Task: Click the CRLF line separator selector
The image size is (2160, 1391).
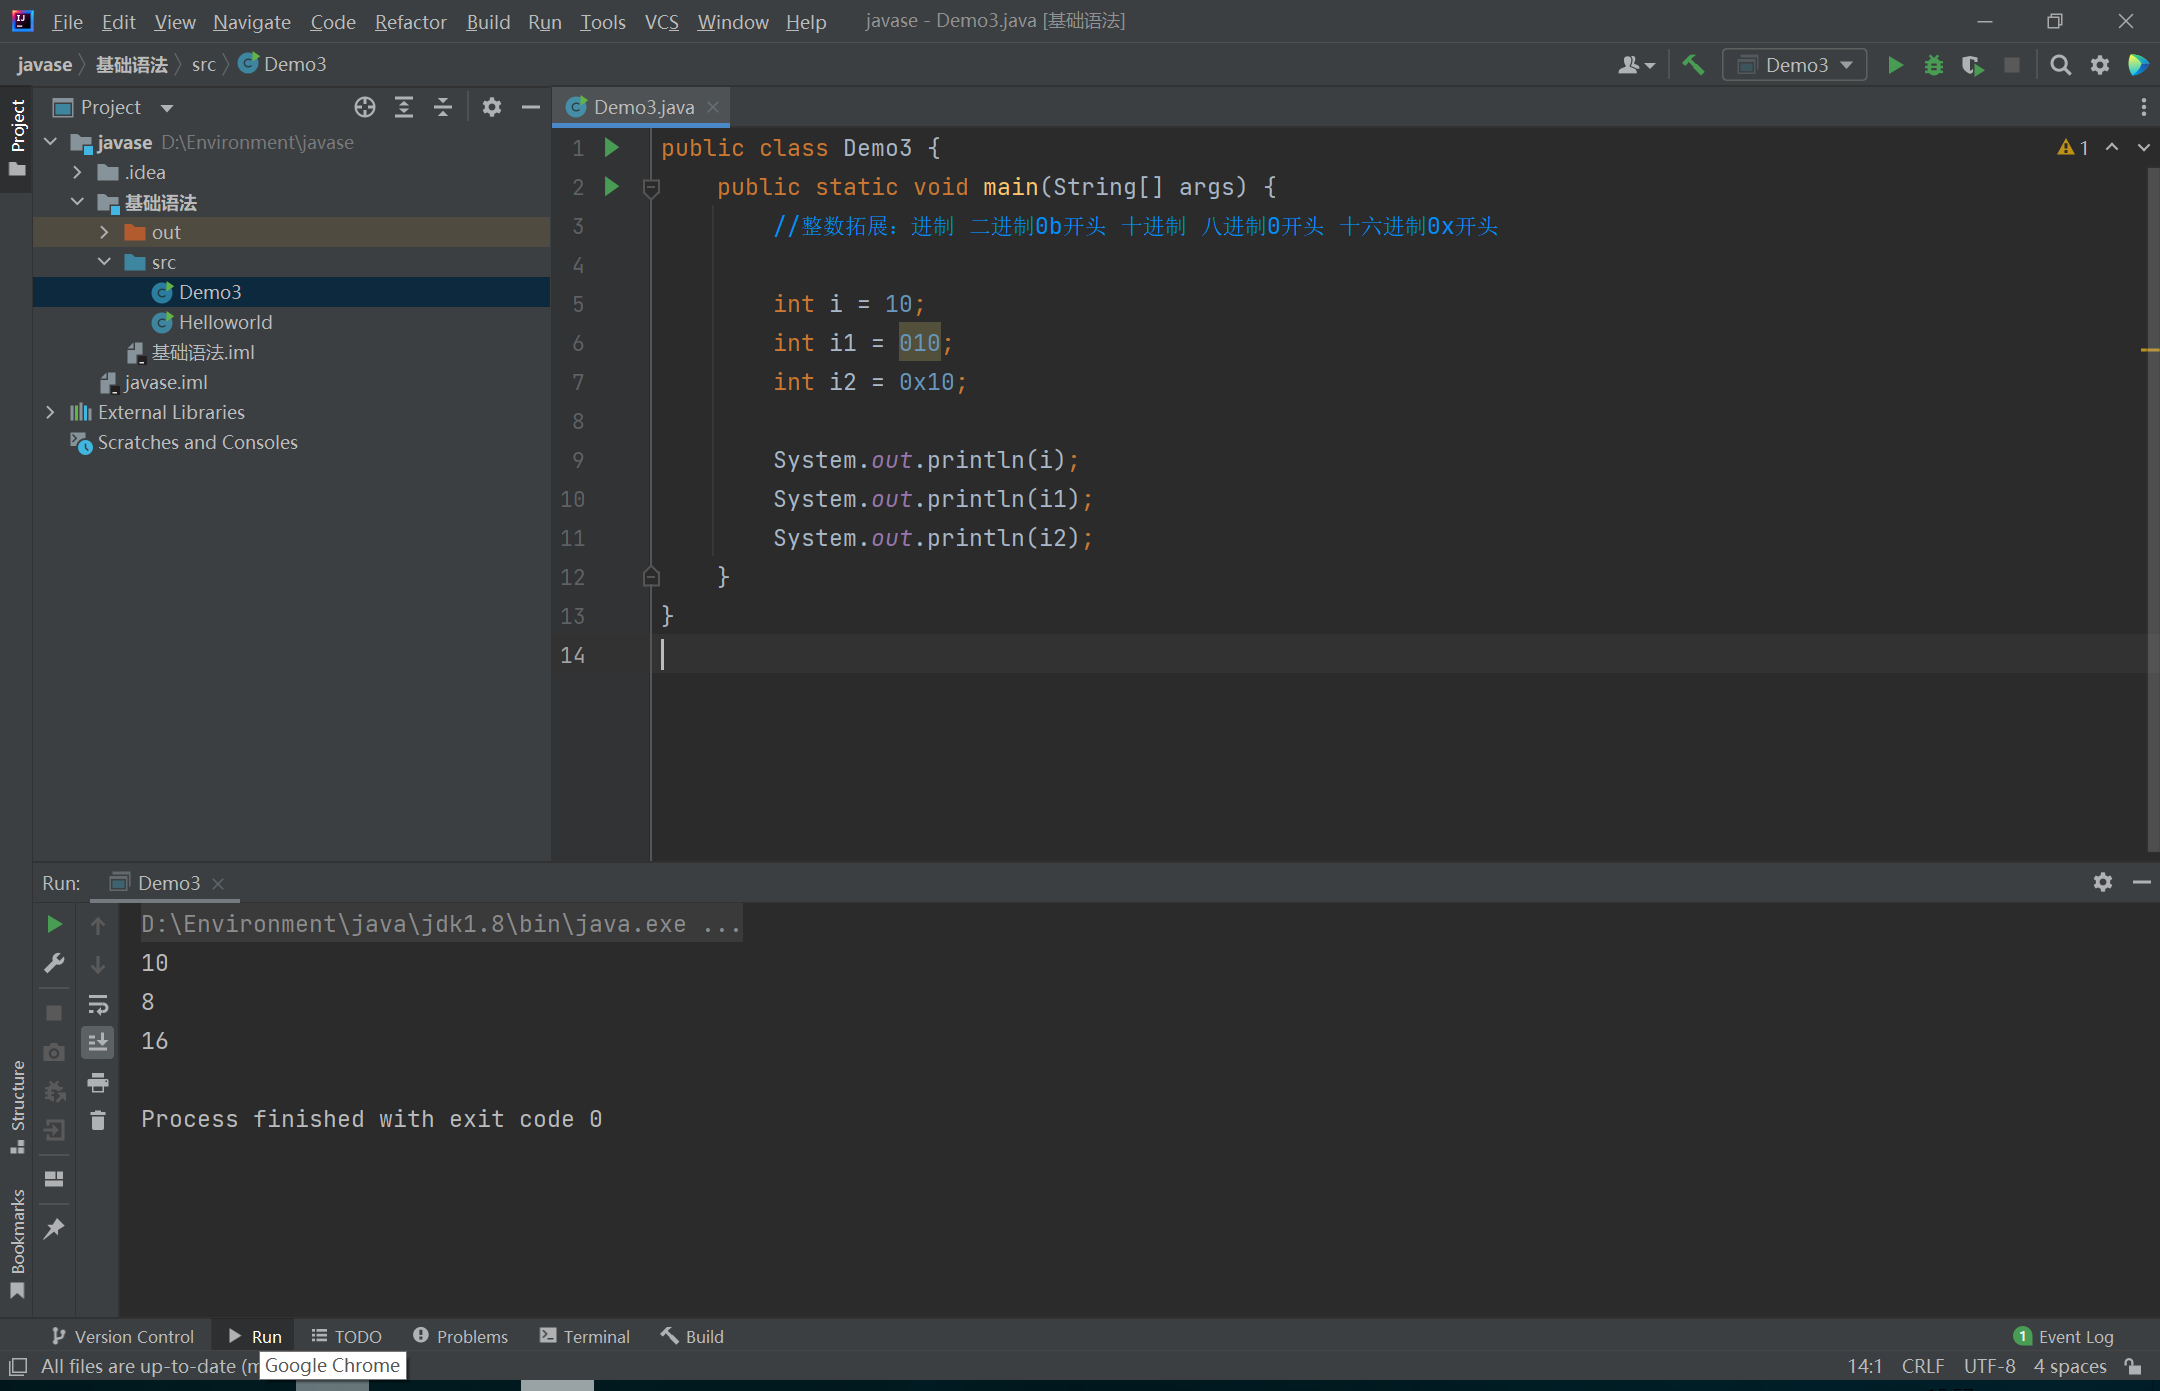Action: point(1922,1366)
